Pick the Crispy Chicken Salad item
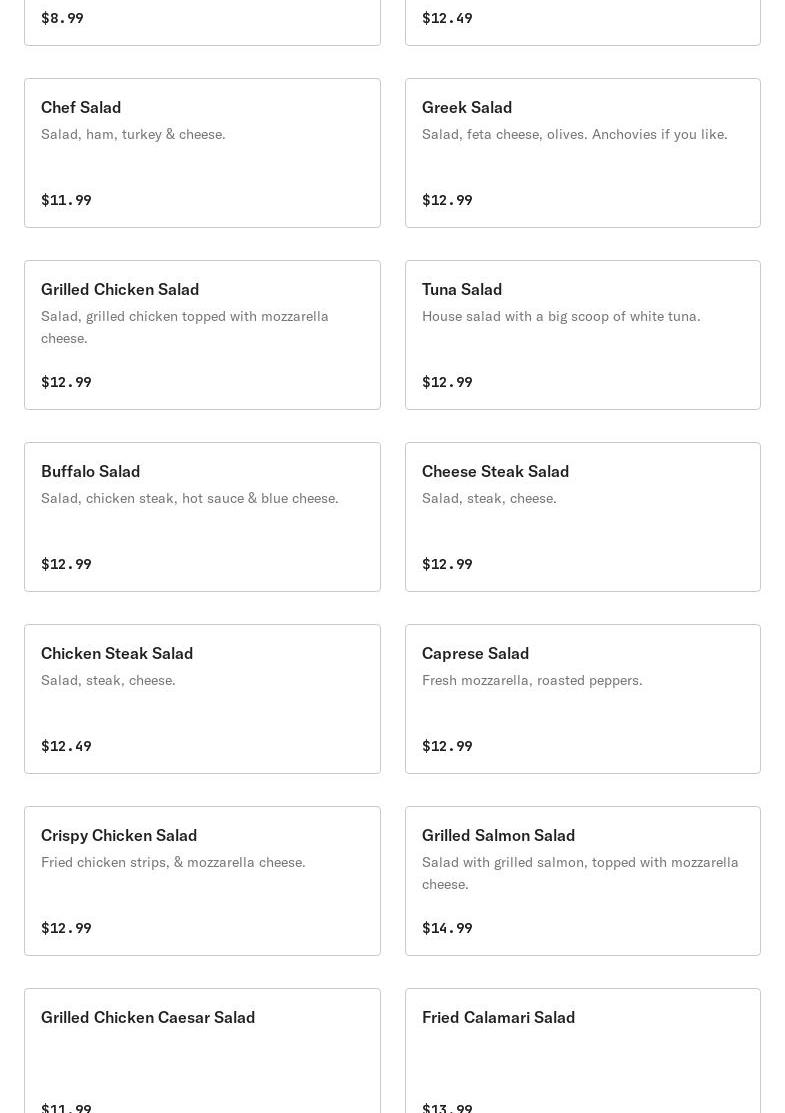Screen dimensions: 785x1113 [202, 881]
